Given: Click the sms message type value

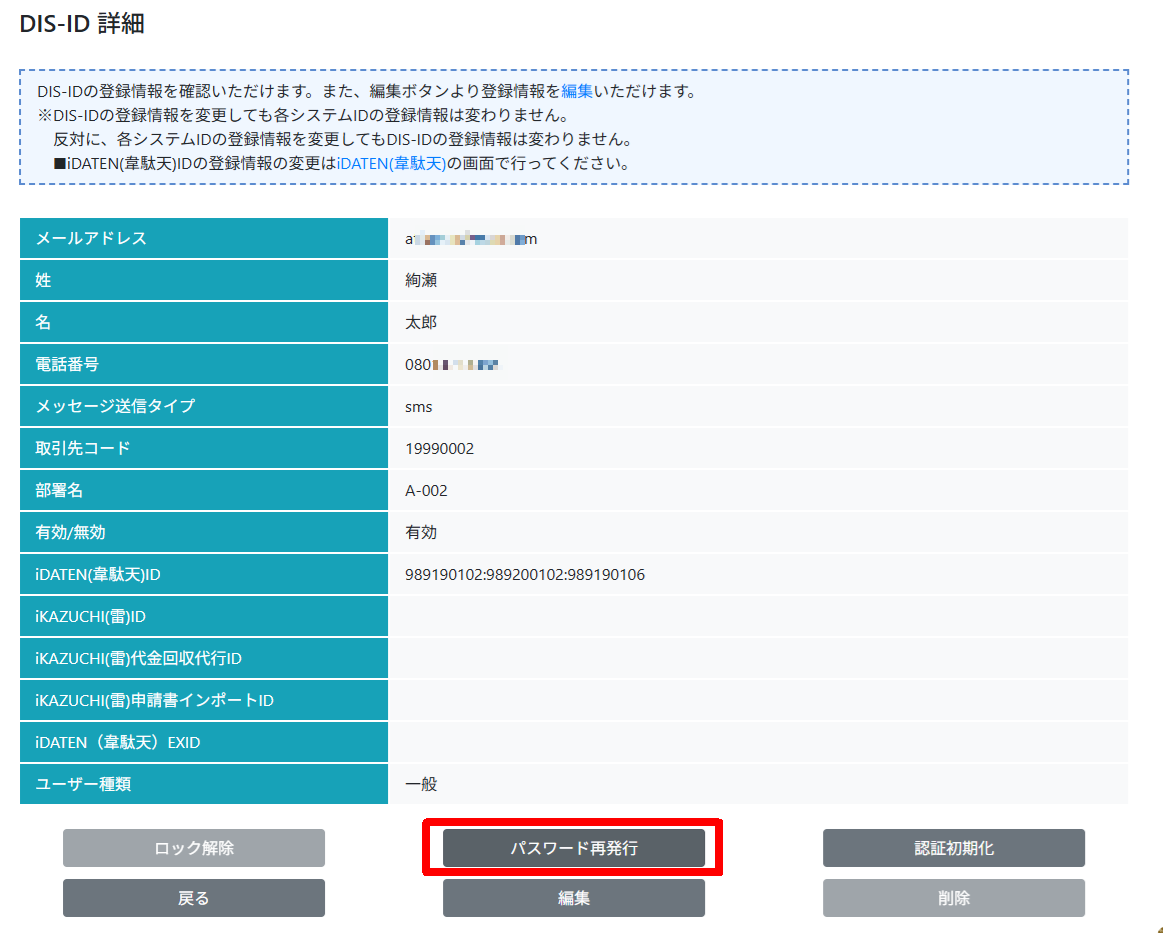Looking at the screenshot, I should pyautogui.click(x=418, y=407).
